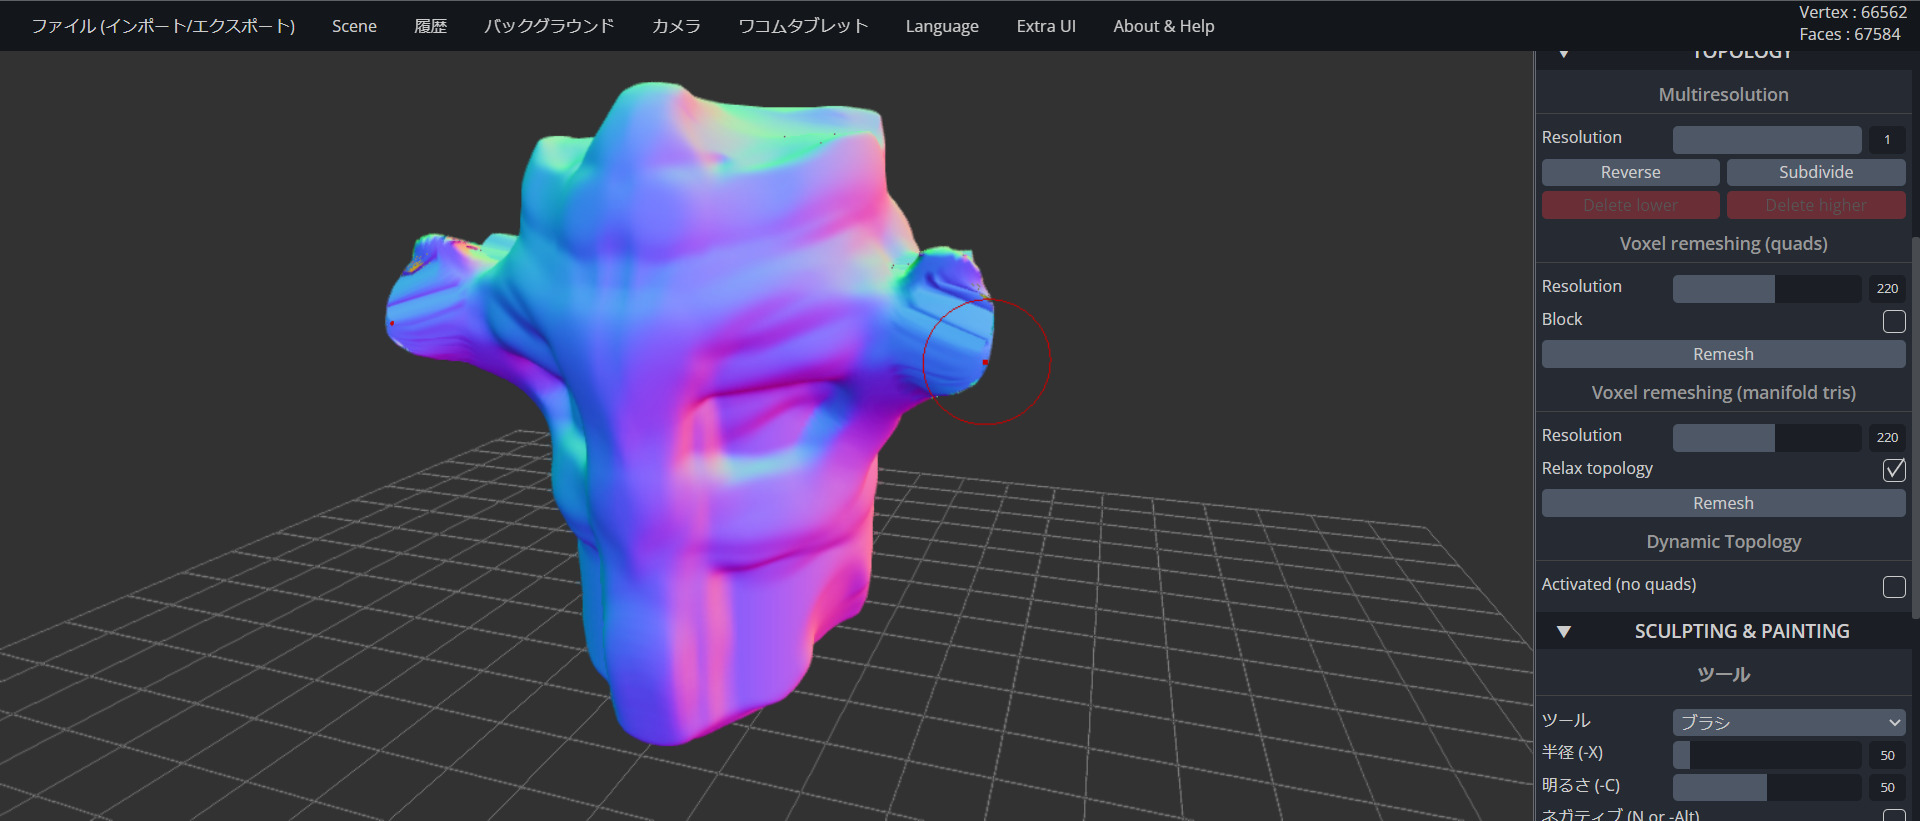The width and height of the screenshot is (1920, 821).
Task: Uncheck the Relax topology checkbox
Action: click(x=1894, y=470)
